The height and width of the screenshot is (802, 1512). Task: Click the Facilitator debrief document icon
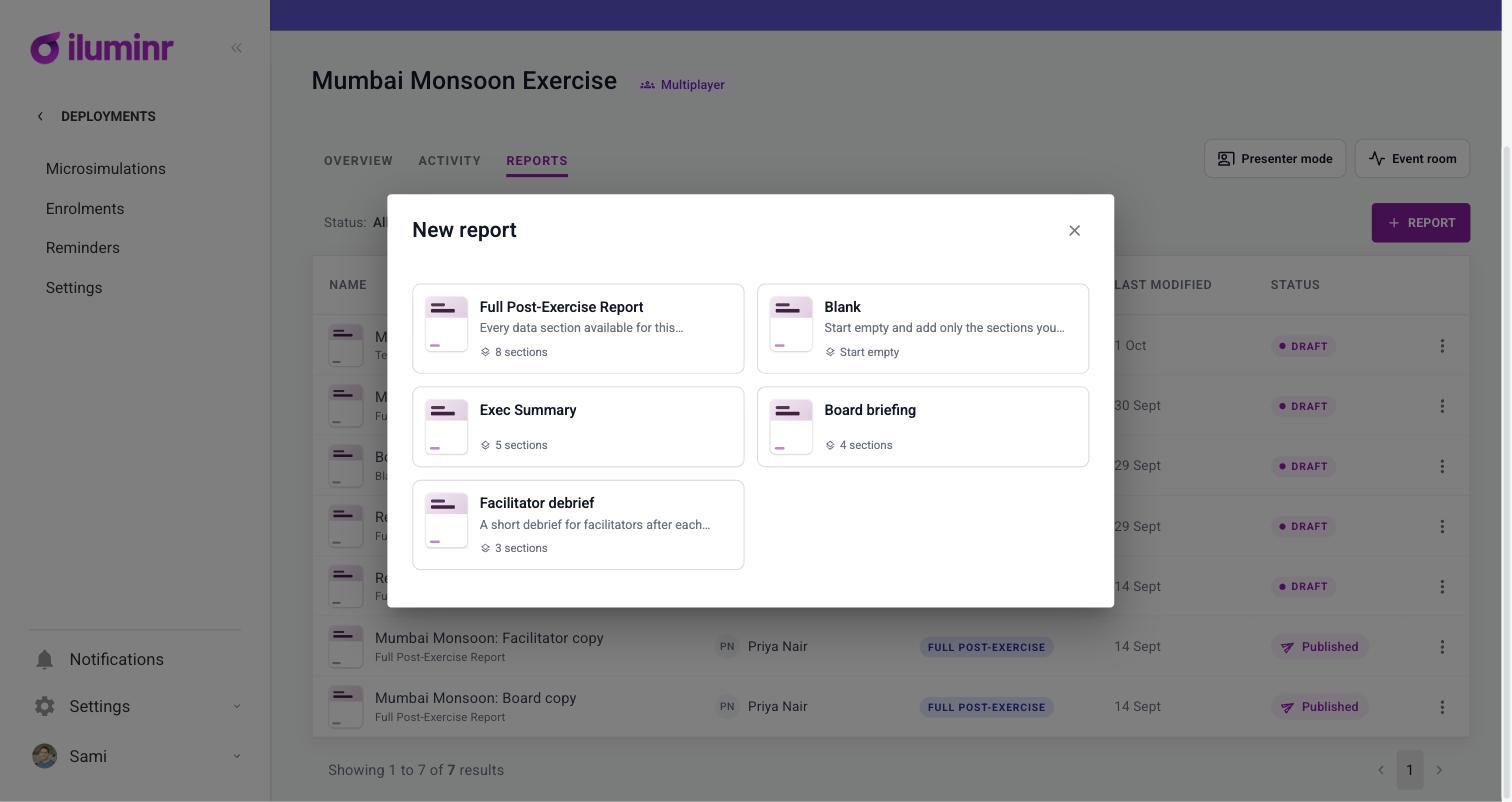pyautogui.click(x=446, y=520)
